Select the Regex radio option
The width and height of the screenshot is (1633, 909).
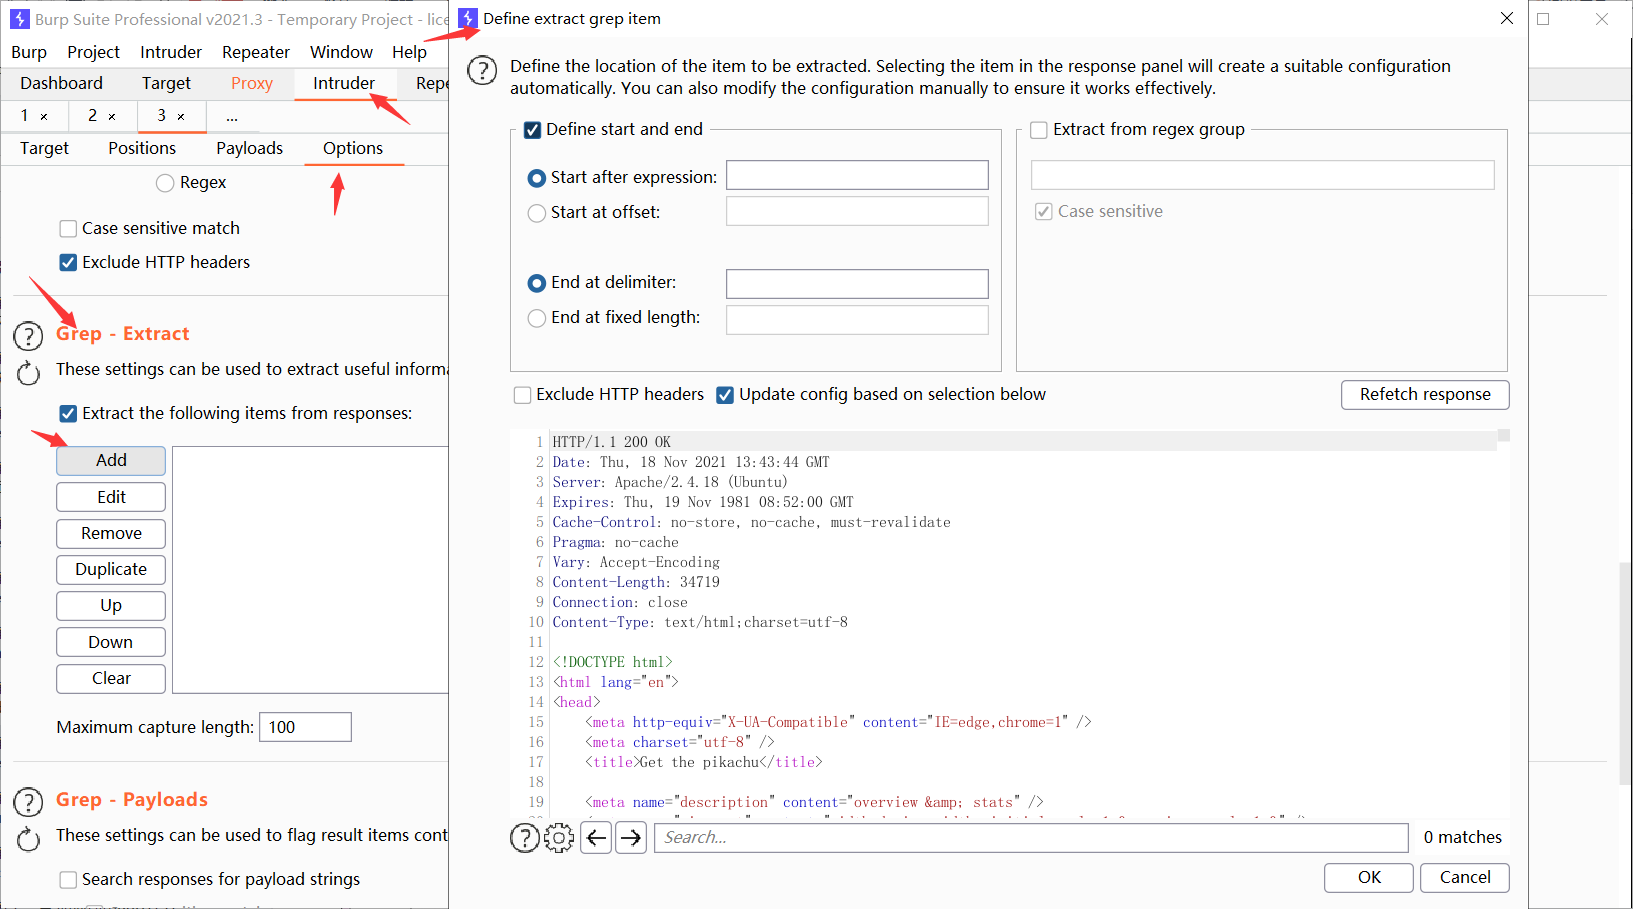[165, 183]
